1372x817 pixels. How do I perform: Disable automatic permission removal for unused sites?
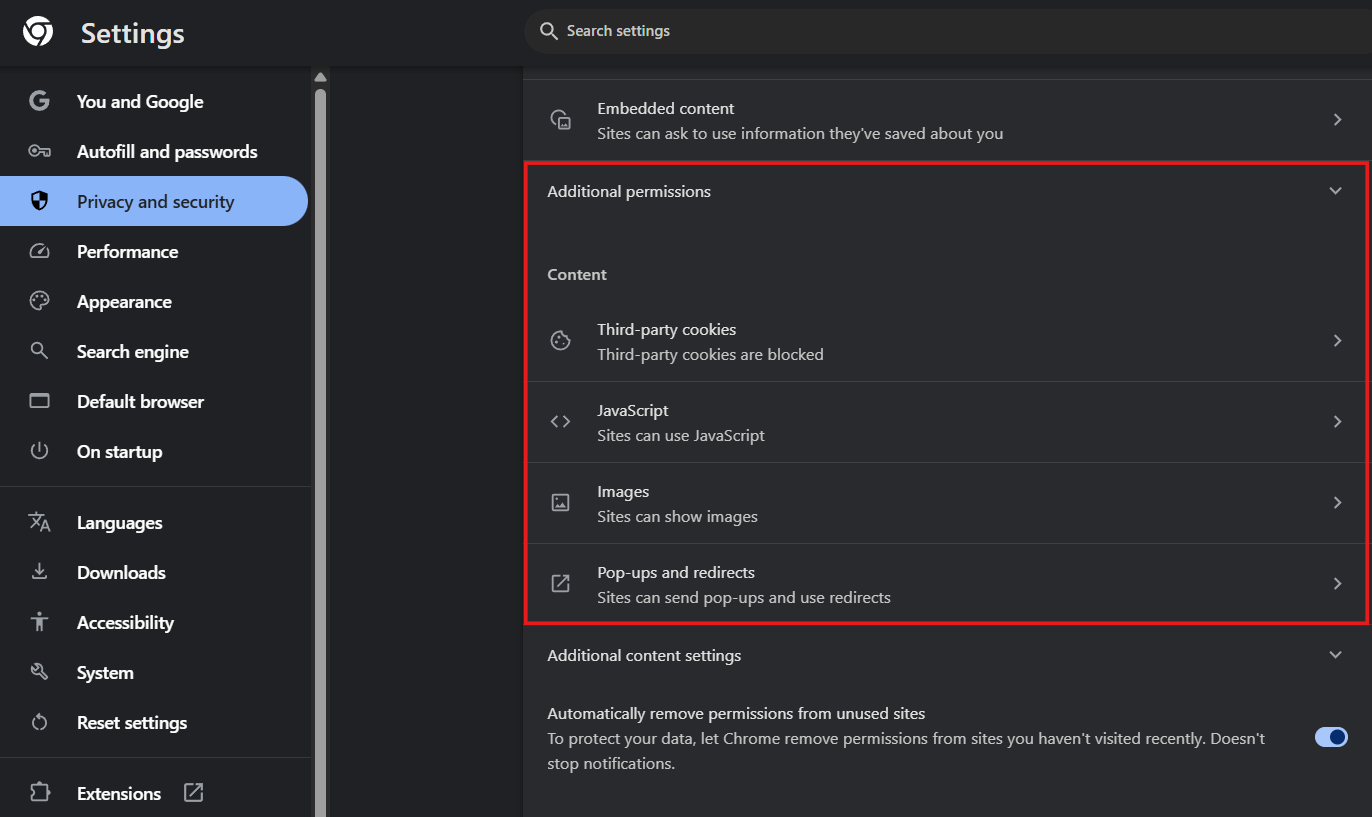point(1330,737)
